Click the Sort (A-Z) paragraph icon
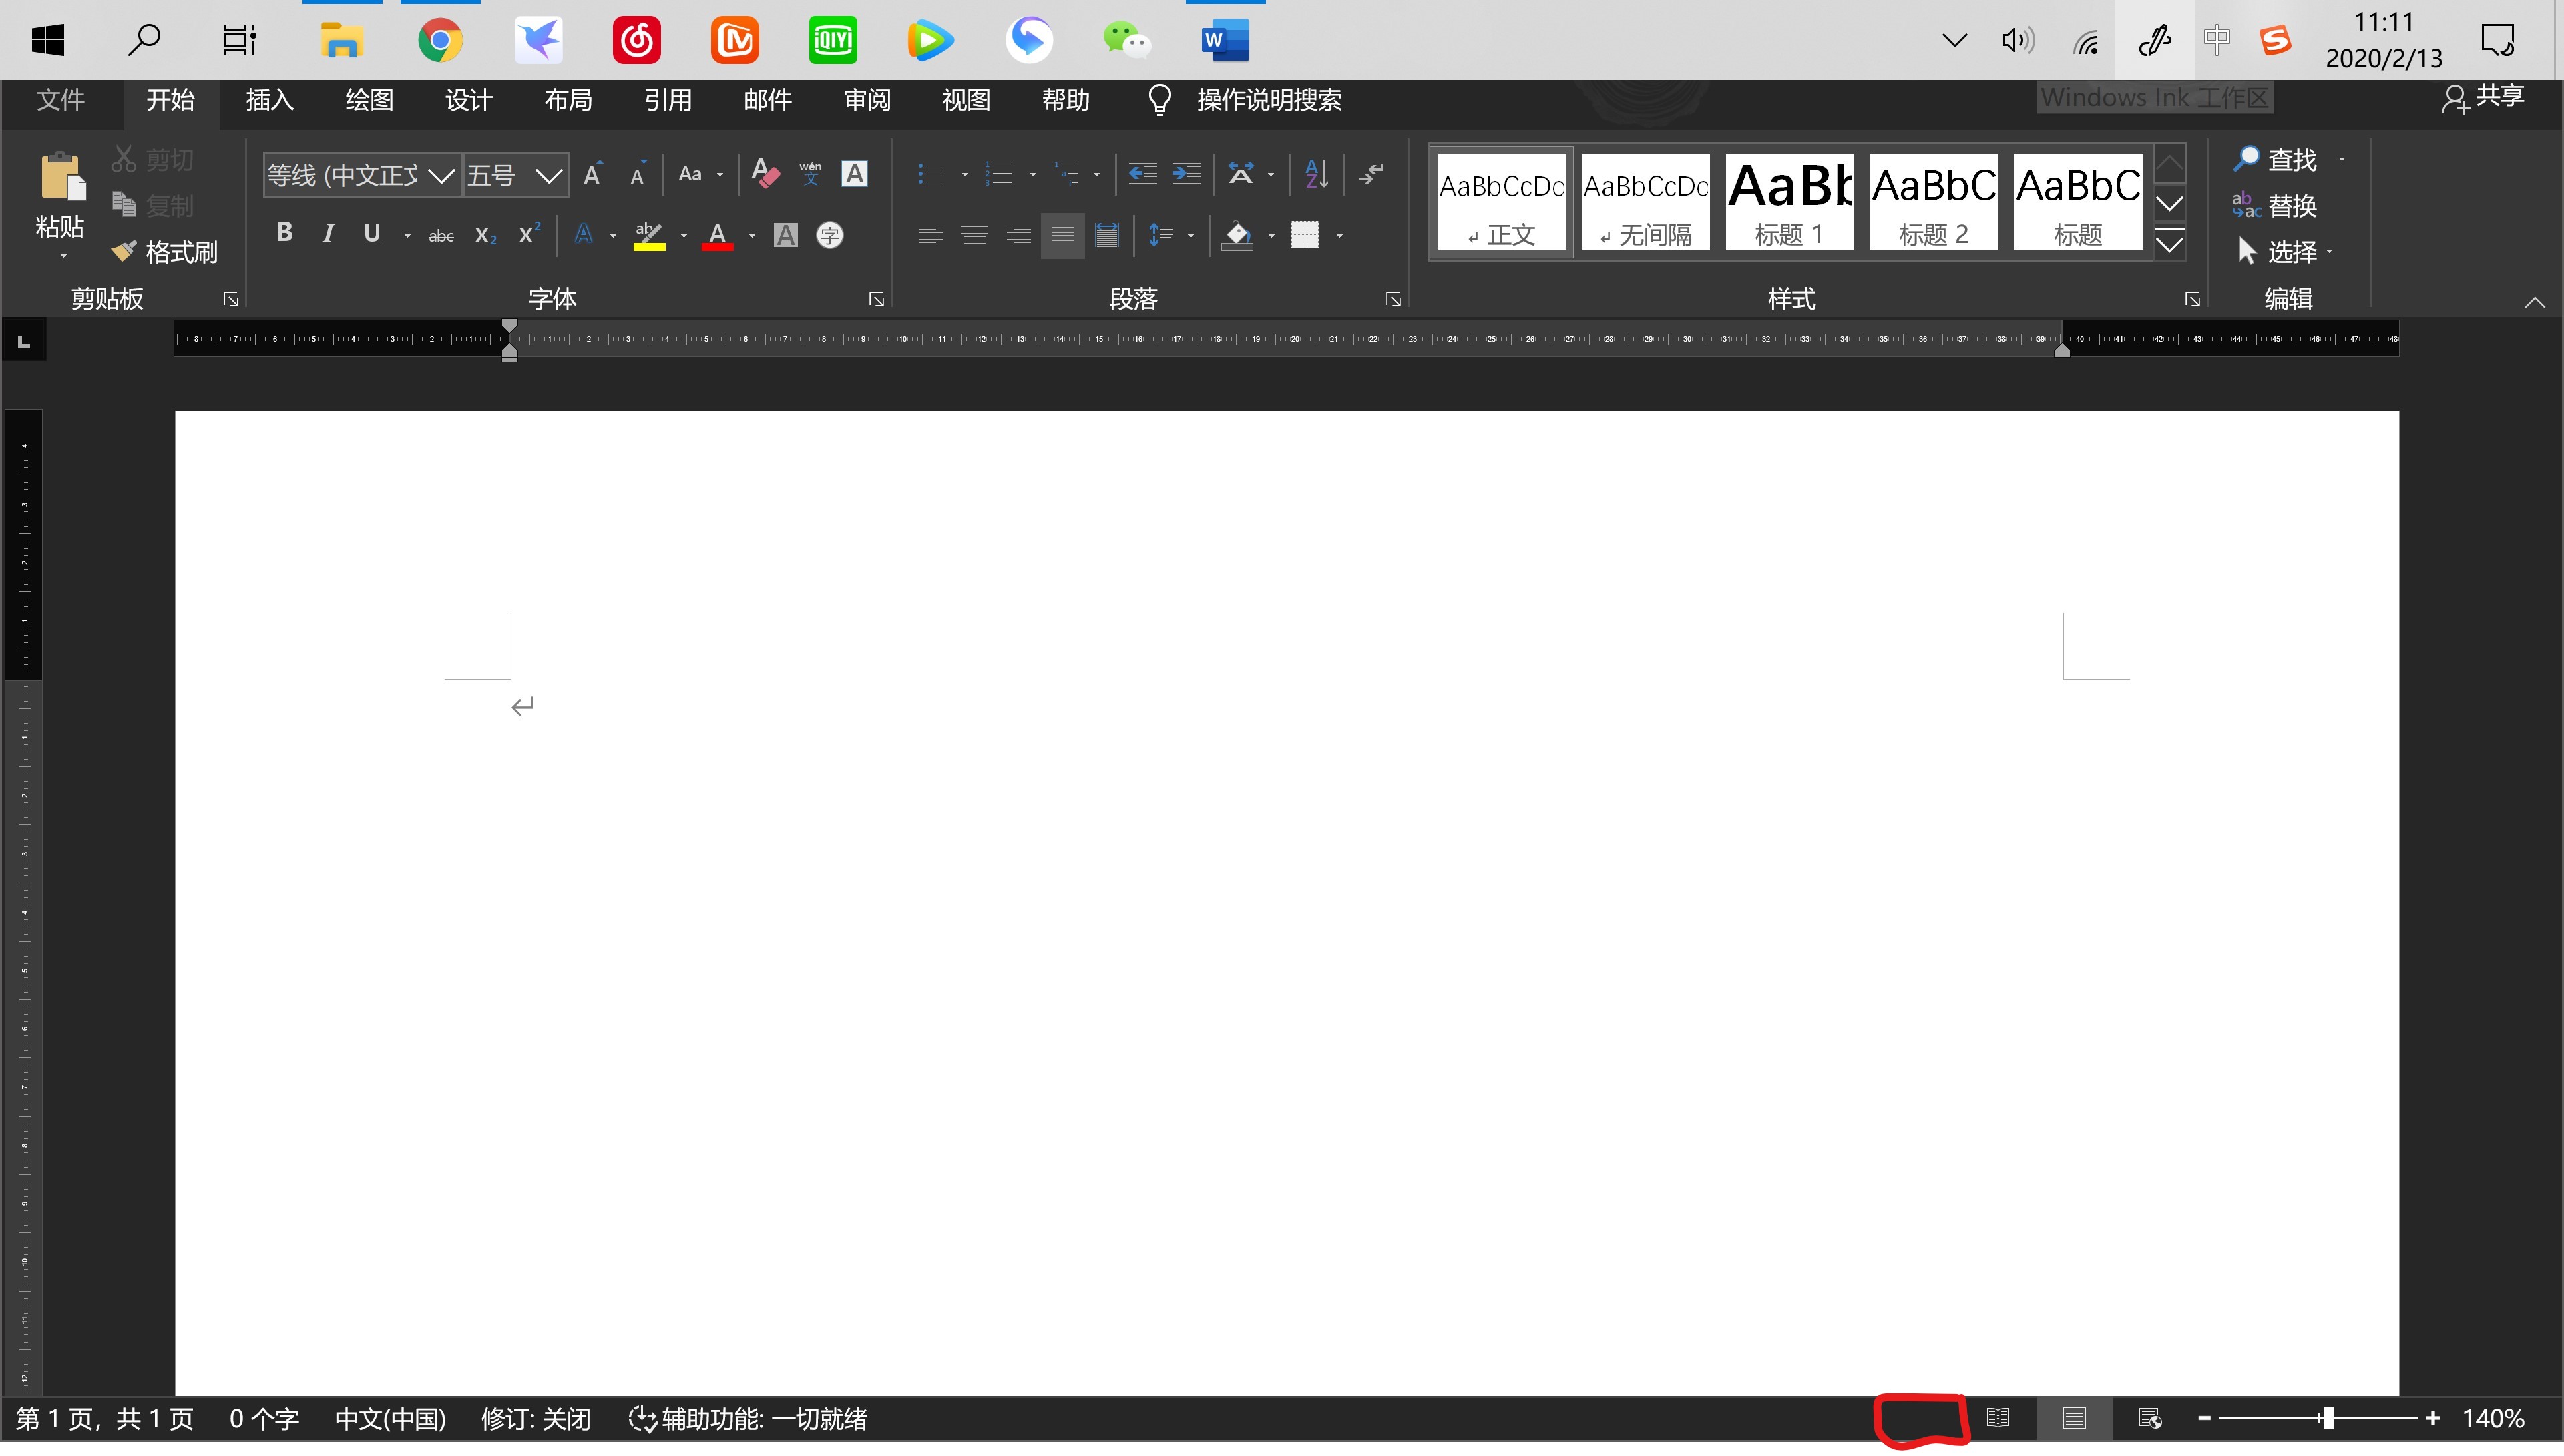 tap(1316, 174)
